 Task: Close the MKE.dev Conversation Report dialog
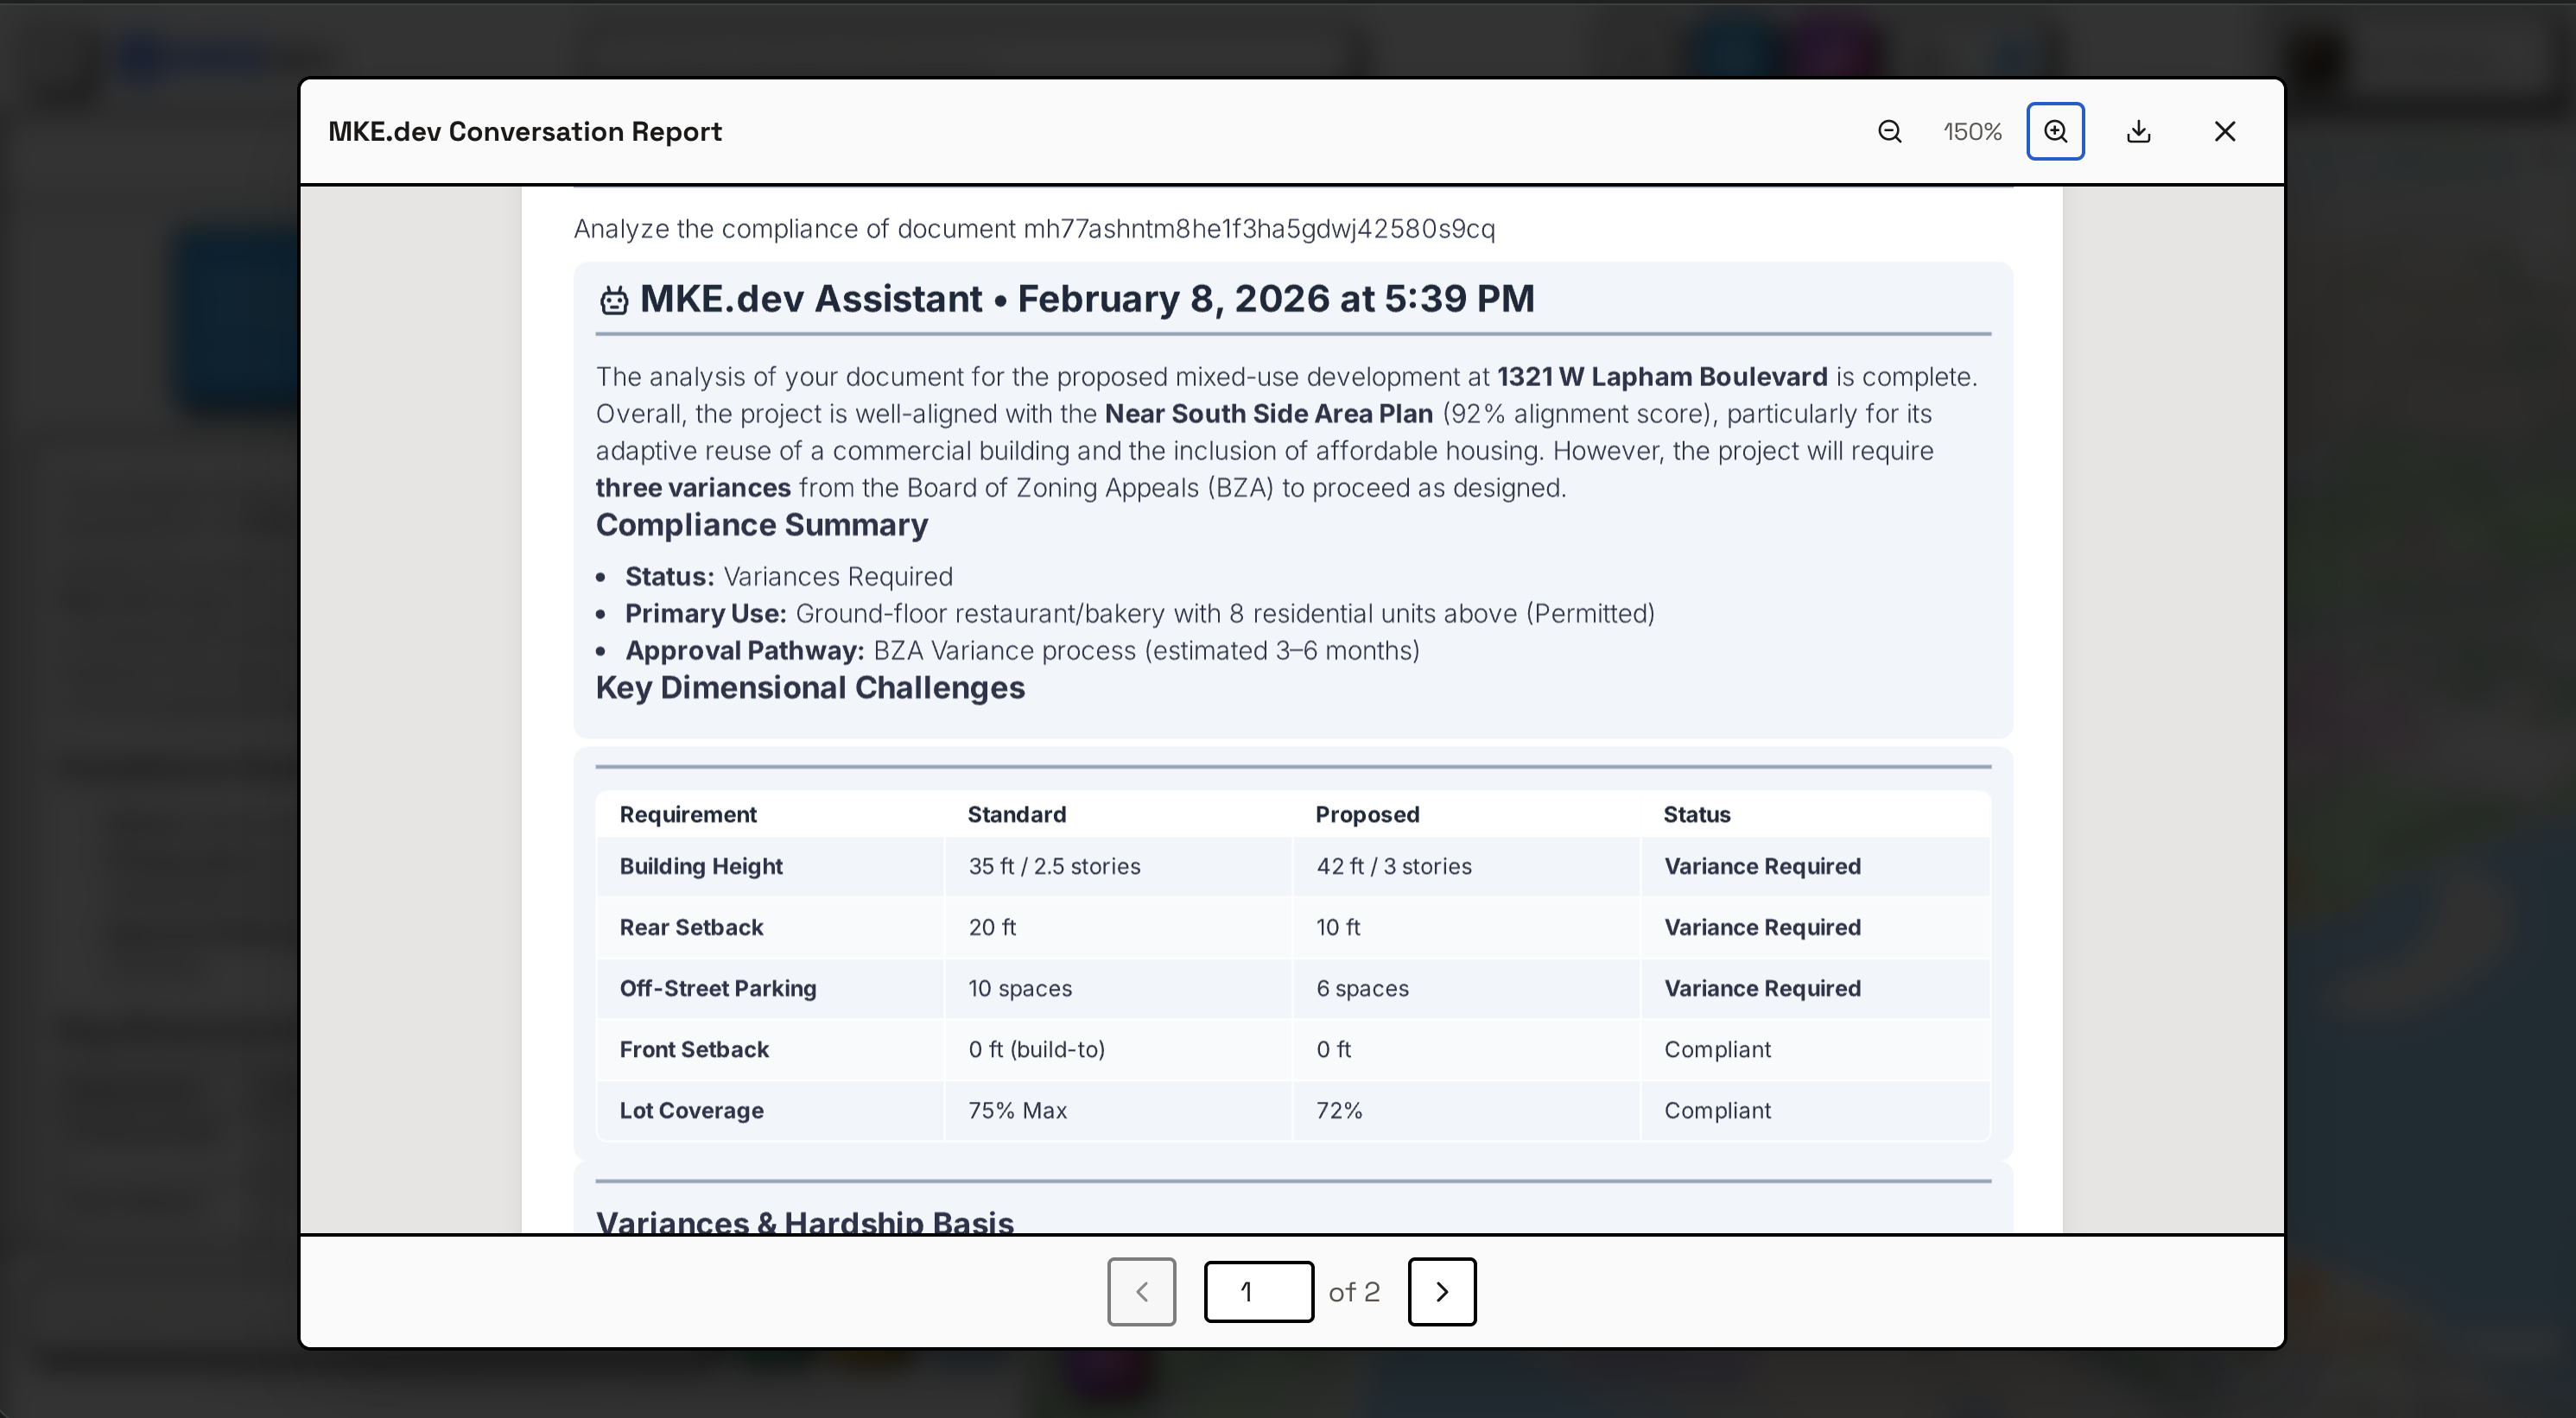point(2224,132)
